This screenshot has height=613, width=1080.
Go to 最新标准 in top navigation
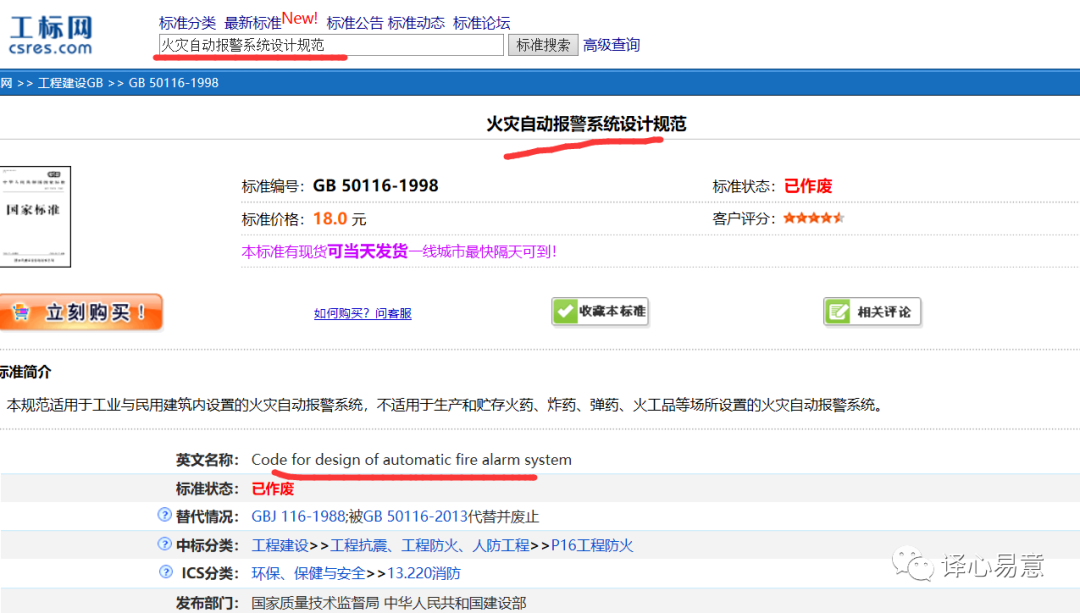[252, 23]
